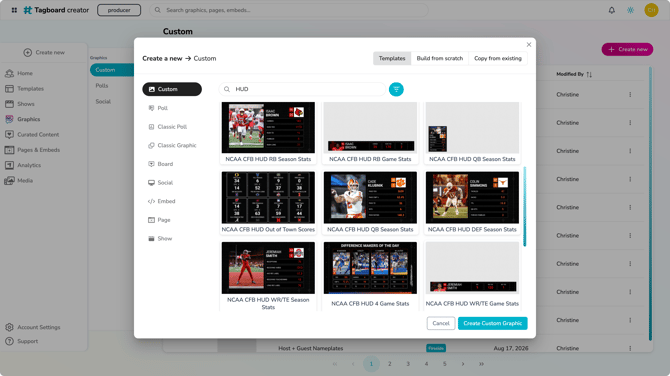Open Templates in the sidebar

pyautogui.click(x=24, y=88)
